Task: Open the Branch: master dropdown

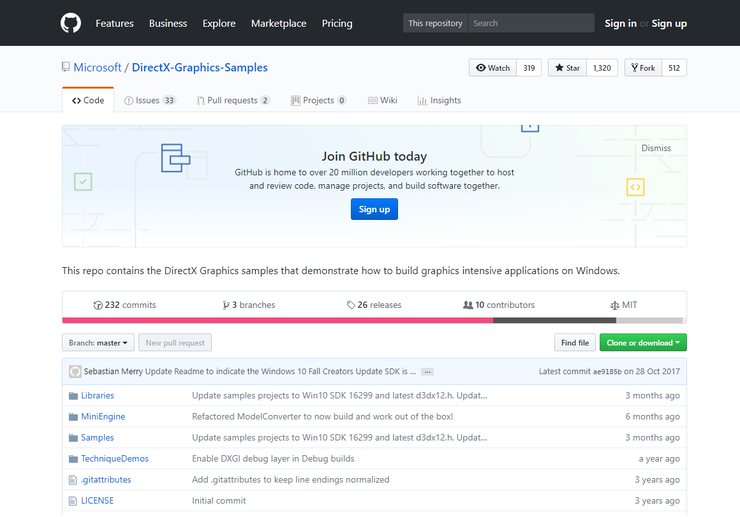Action: point(98,343)
